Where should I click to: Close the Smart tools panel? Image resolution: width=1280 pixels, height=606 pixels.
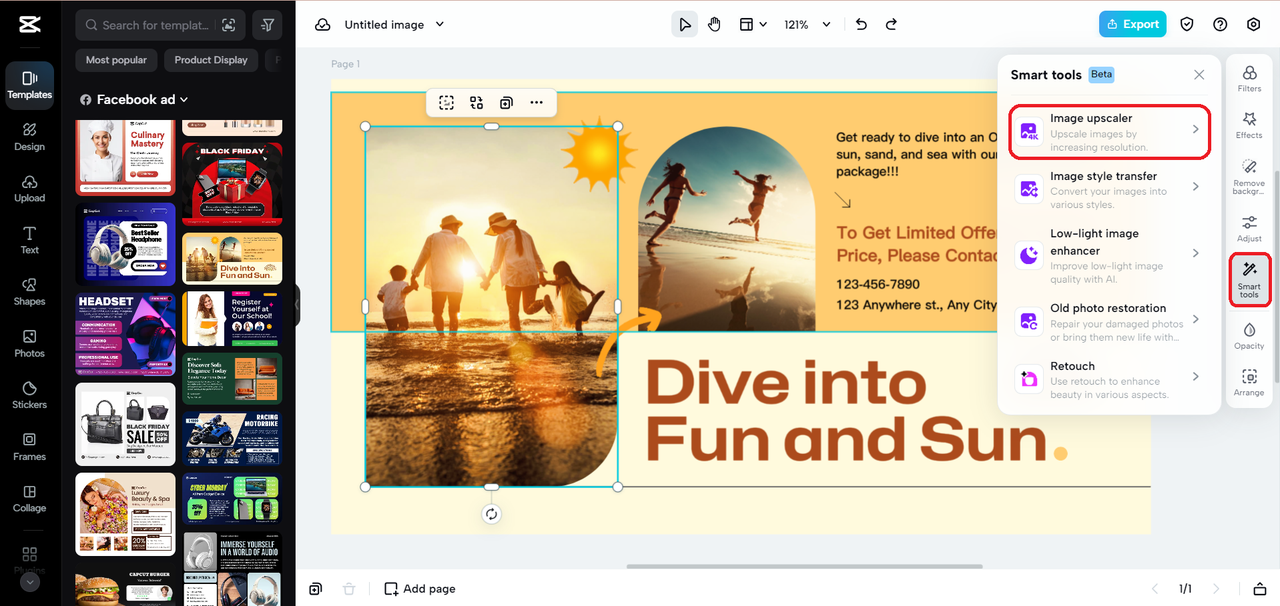point(1199,75)
